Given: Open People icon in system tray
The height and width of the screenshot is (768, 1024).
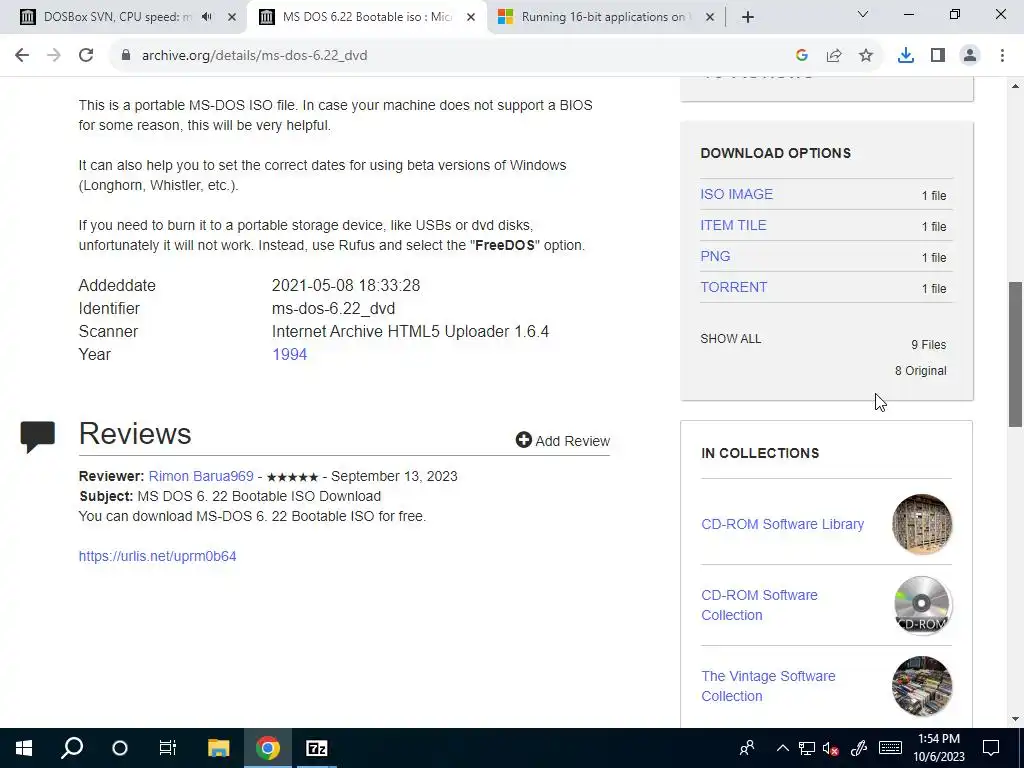Looking at the screenshot, I should point(747,748).
